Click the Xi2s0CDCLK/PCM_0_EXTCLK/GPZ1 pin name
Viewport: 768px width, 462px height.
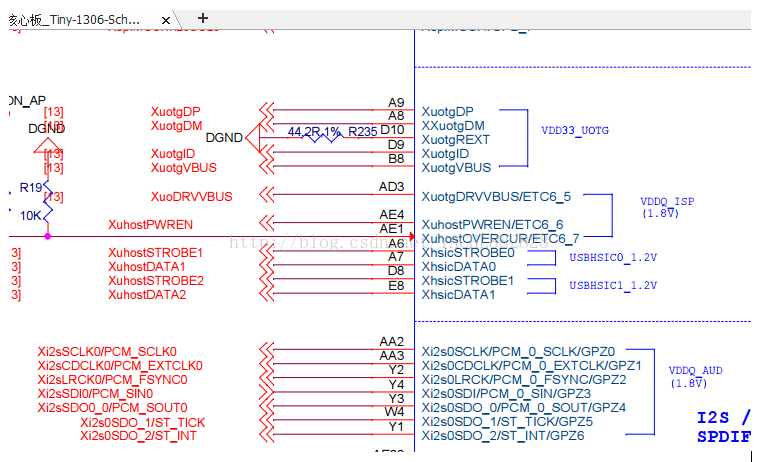[531, 366]
